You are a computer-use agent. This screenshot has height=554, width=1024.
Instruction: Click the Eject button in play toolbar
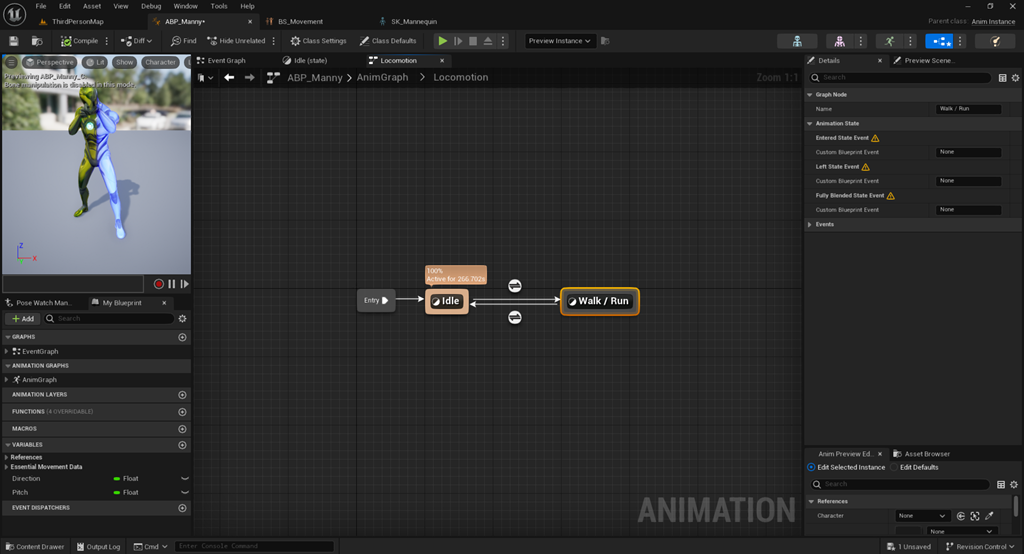tap(488, 41)
